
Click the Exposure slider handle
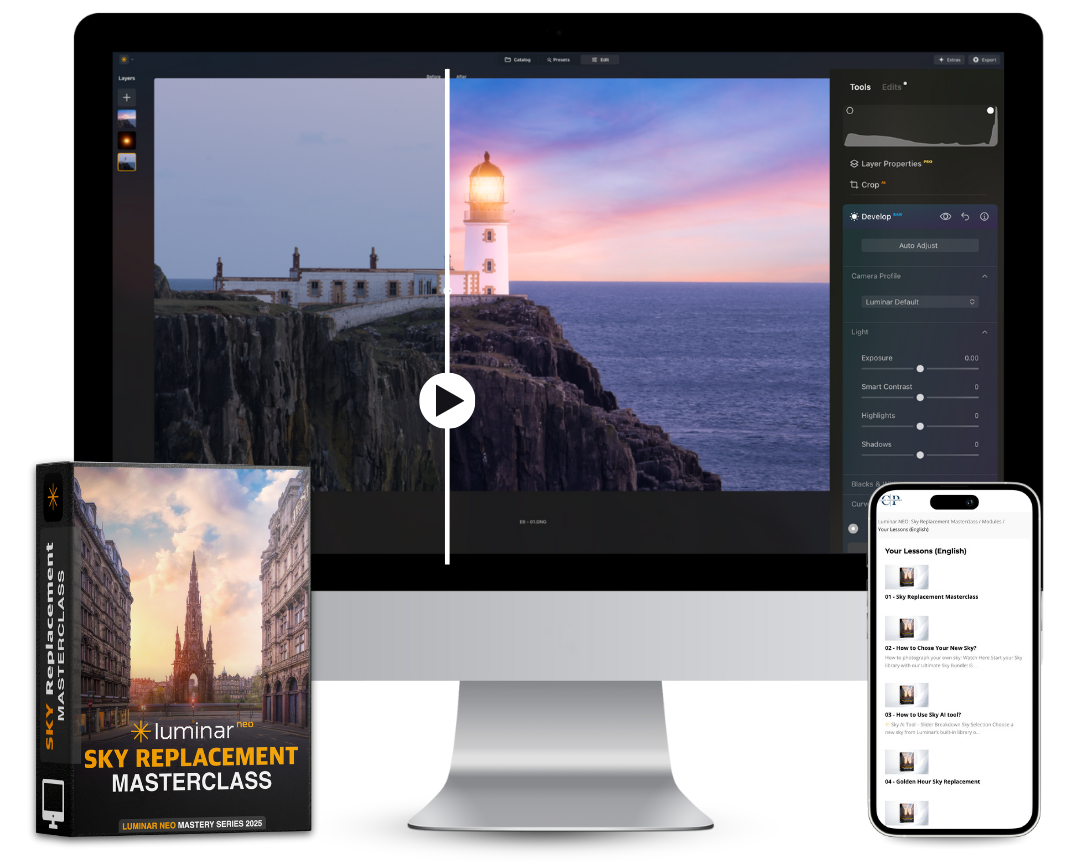[920, 368]
